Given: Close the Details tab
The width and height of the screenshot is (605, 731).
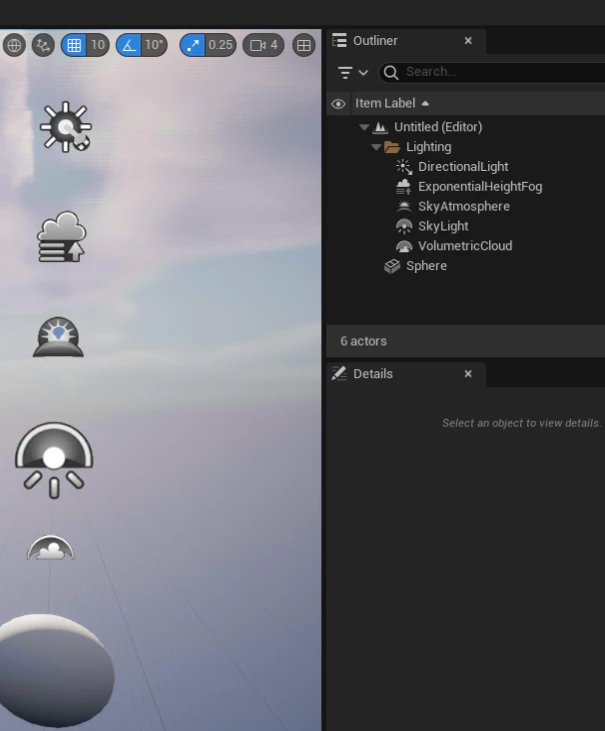Looking at the screenshot, I should (468, 374).
